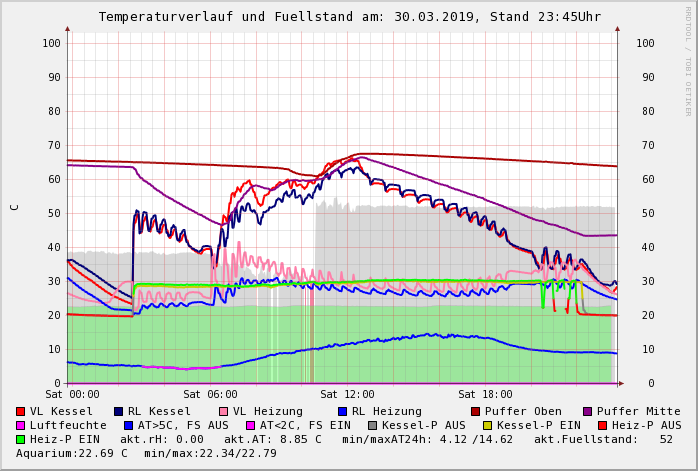Click the green Heiz-P EIN swatch
Viewport: 698px width, 471px height.
tap(21, 439)
